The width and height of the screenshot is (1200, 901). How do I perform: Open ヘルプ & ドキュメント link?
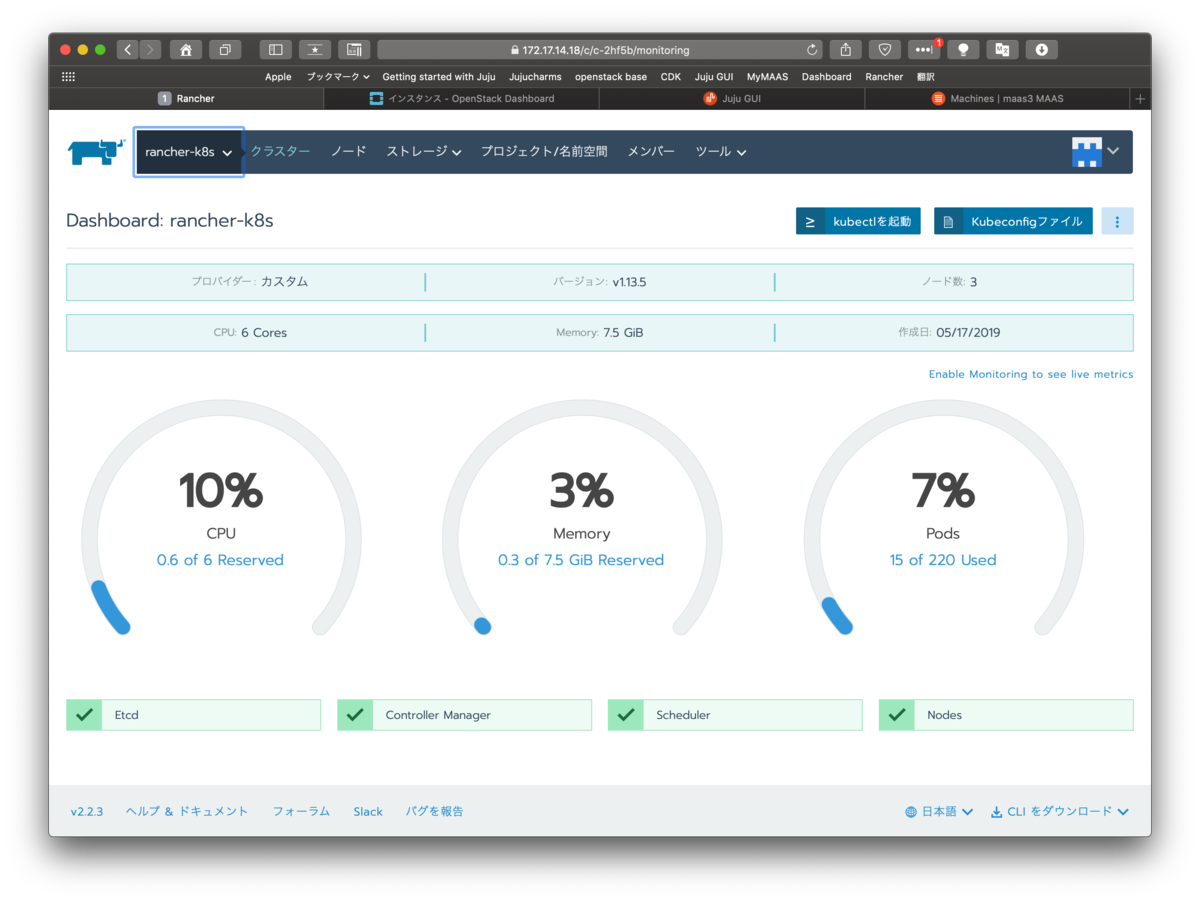[x=187, y=812]
